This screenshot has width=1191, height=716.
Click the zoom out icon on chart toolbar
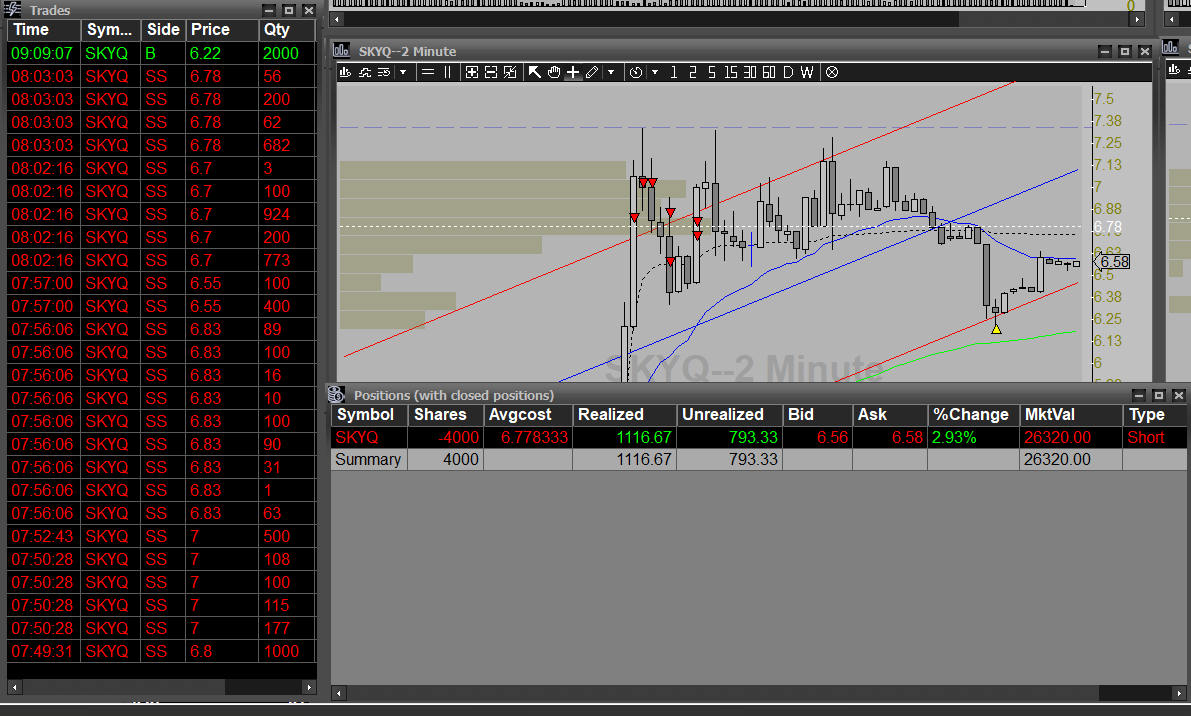click(x=491, y=72)
